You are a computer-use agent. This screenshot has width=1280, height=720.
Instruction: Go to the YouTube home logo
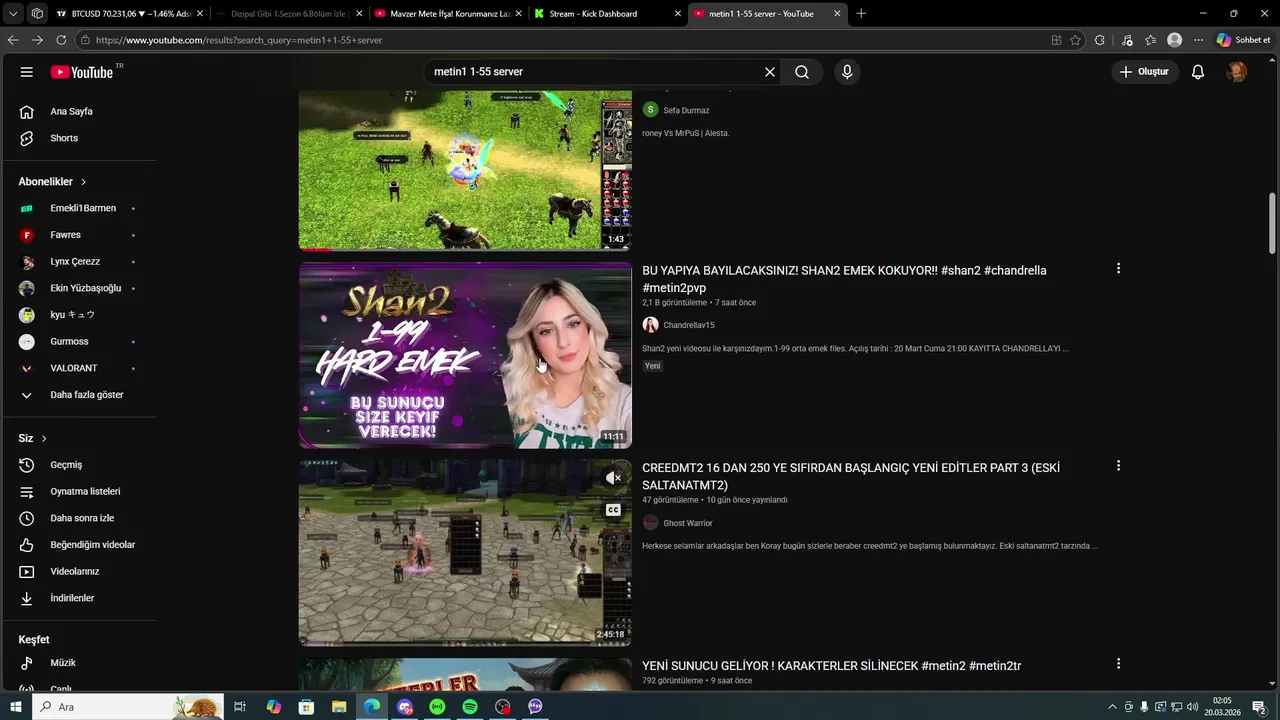coord(82,72)
